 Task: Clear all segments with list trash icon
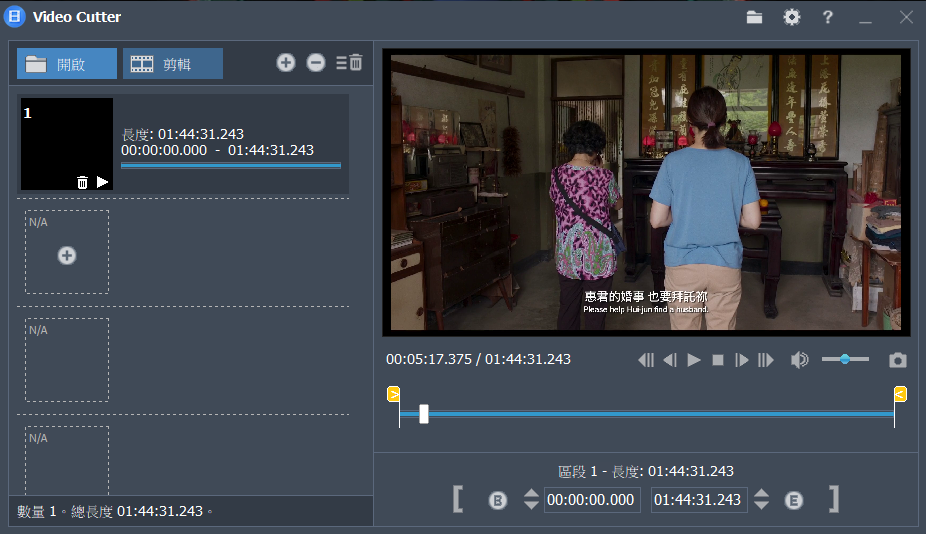click(x=349, y=63)
